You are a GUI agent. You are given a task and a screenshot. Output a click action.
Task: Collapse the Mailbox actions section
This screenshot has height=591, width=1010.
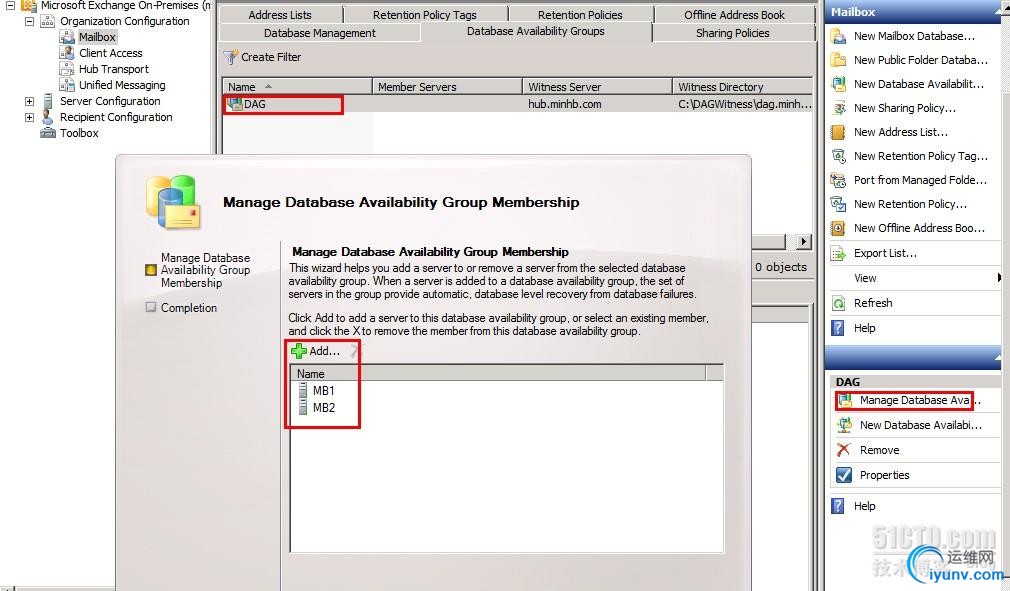pos(998,12)
